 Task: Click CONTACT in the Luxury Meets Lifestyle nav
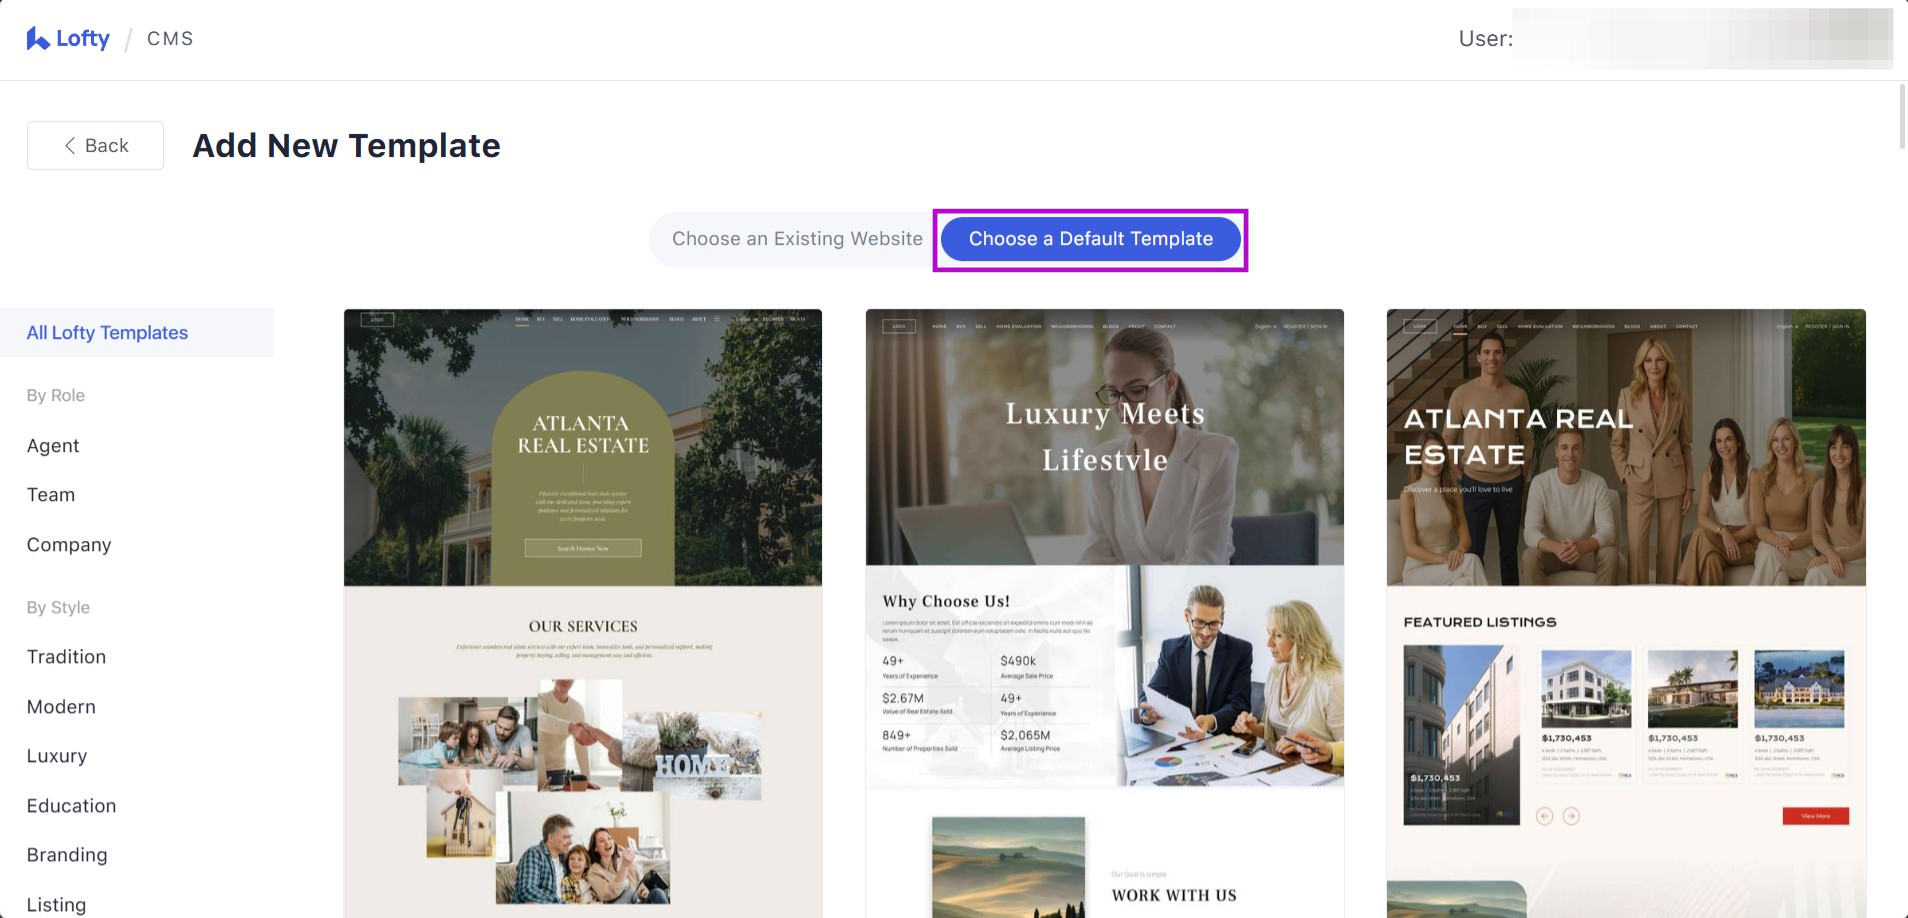point(1165,326)
